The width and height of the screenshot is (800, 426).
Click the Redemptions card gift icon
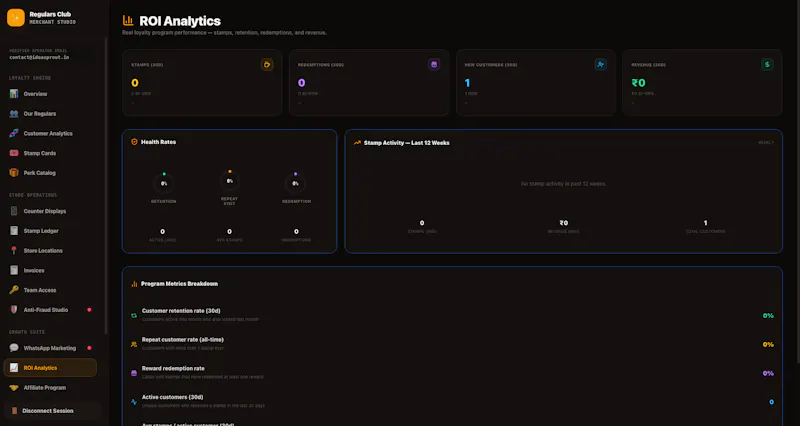[434, 64]
